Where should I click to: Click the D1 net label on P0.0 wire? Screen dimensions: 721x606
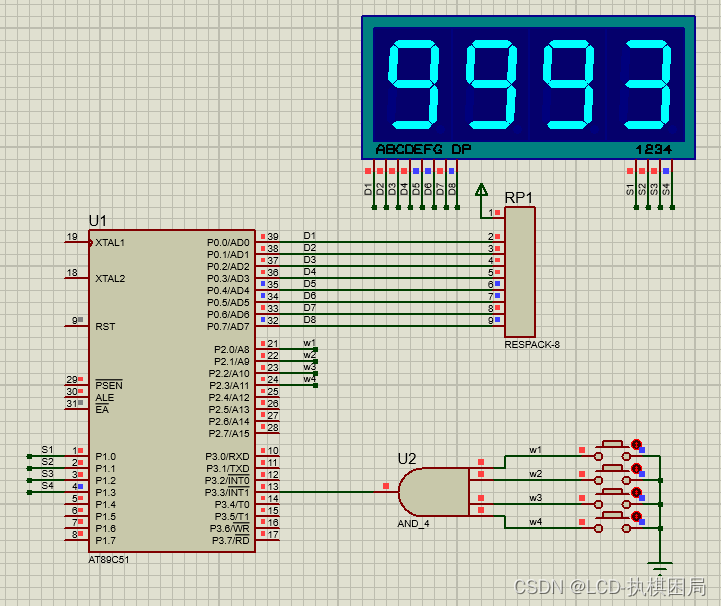coord(309,235)
